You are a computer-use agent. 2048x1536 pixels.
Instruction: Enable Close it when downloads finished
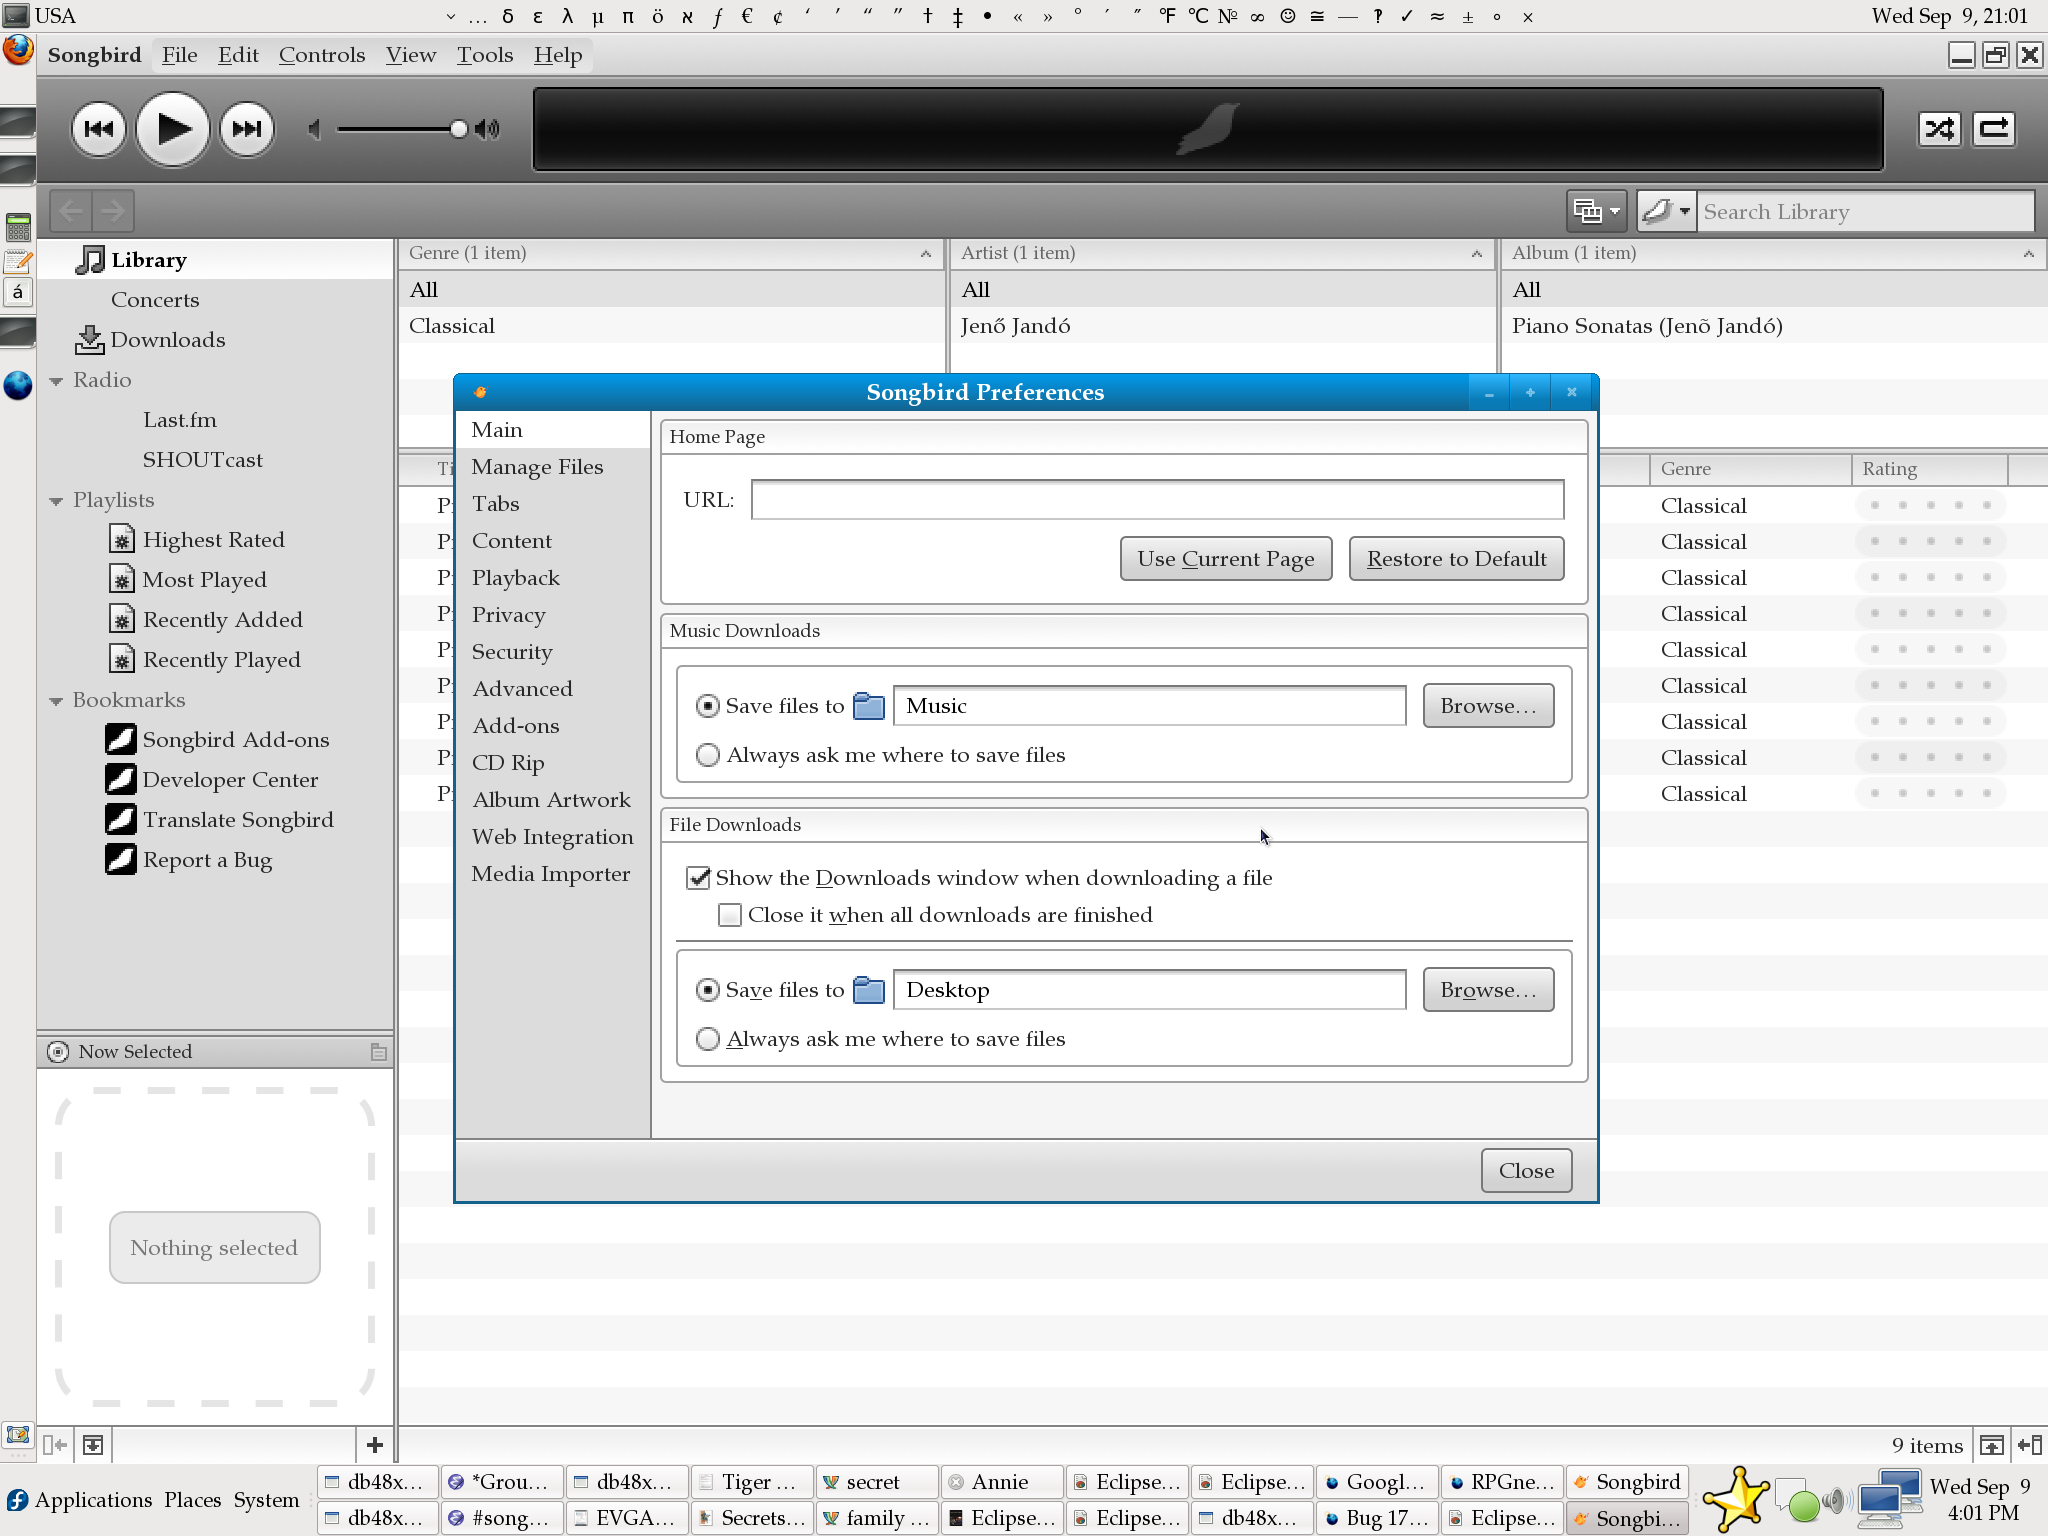[730, 915]
